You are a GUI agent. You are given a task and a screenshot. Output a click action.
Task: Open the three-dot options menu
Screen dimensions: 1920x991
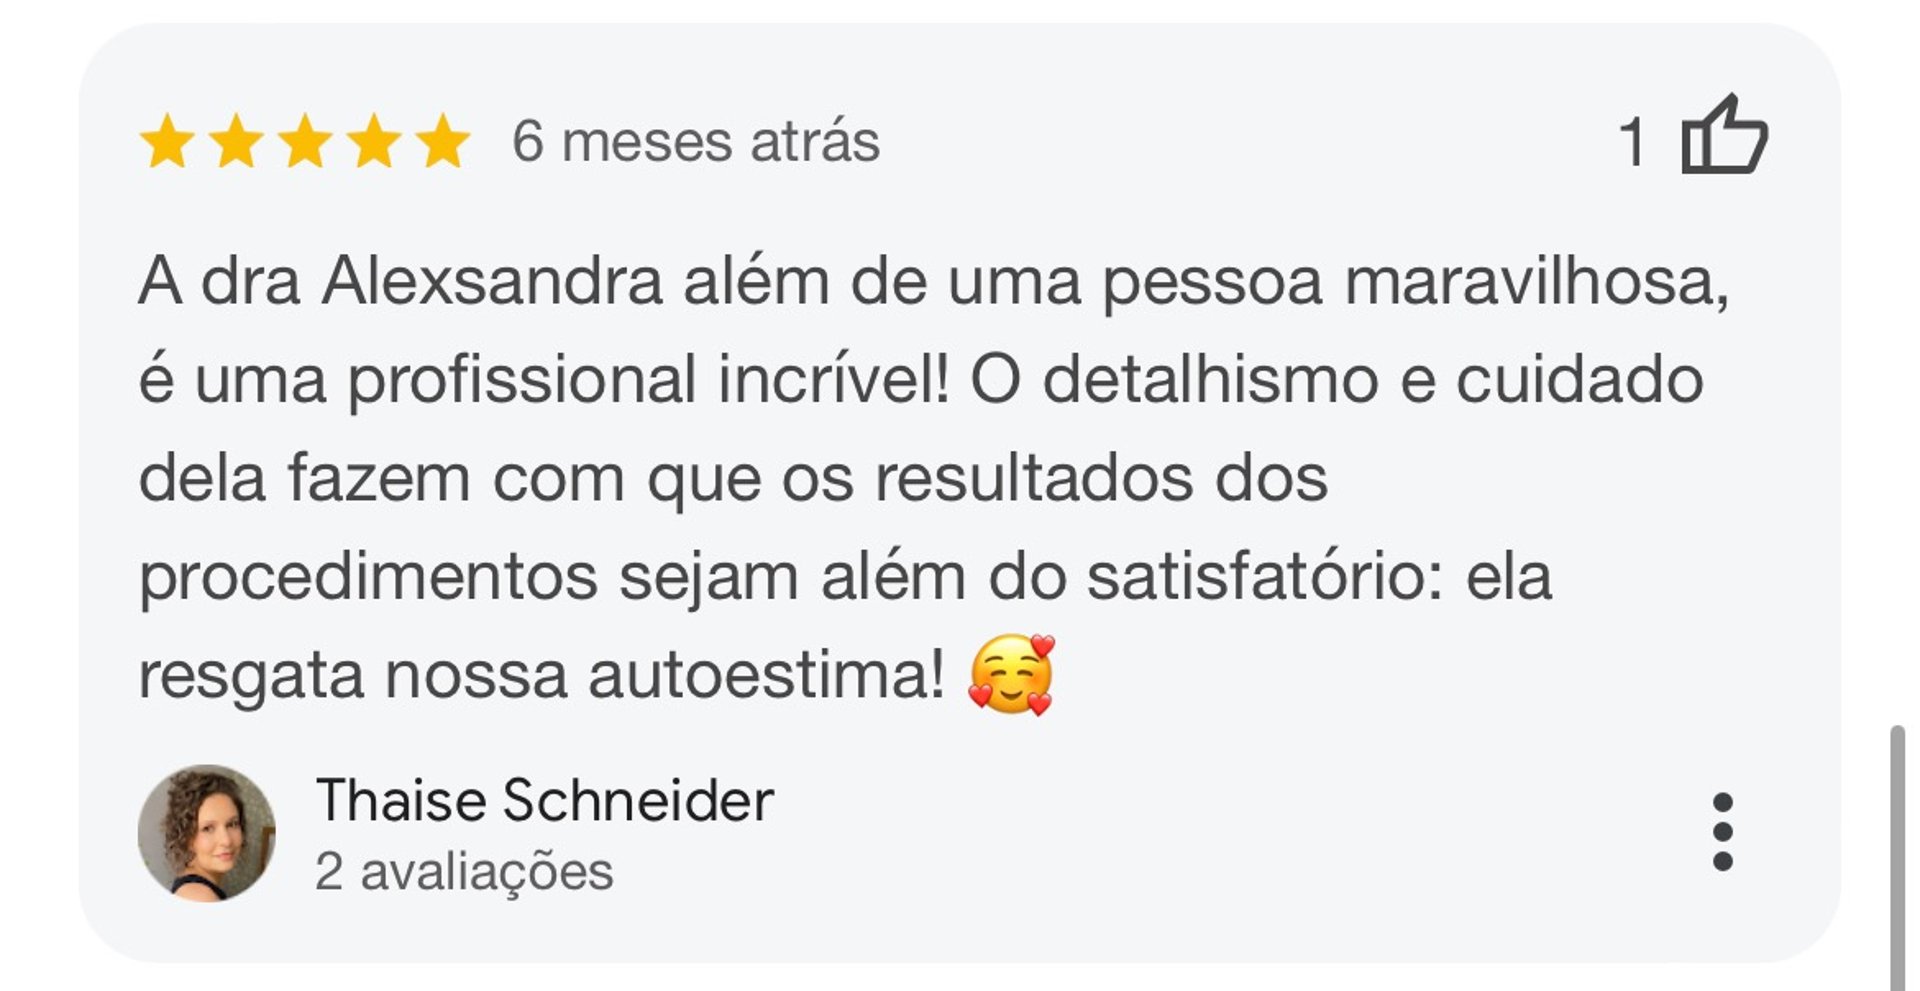[1722, 832]
